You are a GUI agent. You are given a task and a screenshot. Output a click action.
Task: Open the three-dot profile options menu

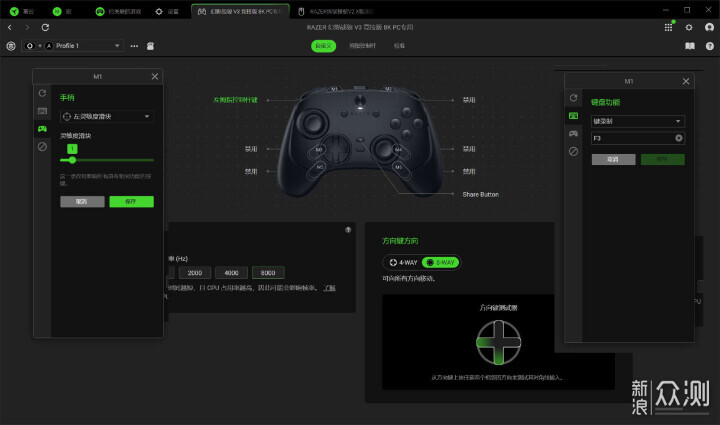click(x=134, y=46)
